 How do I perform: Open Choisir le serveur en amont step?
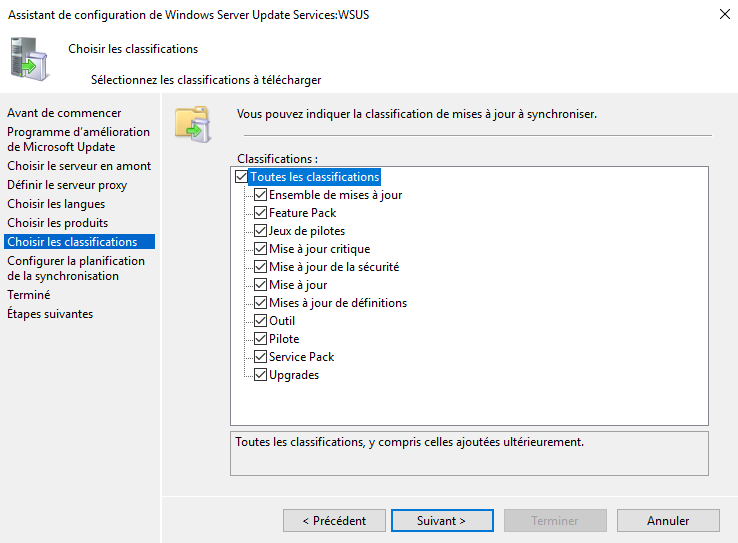tap(79, 166)
